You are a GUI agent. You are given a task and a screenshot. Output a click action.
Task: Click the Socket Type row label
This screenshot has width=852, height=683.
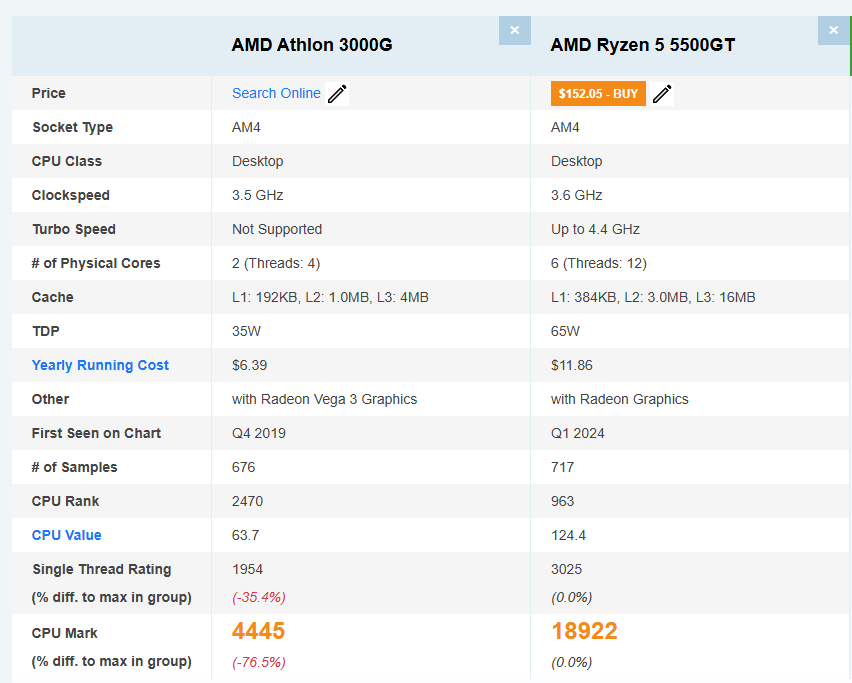pyautogui.click(x=72, y=127)
